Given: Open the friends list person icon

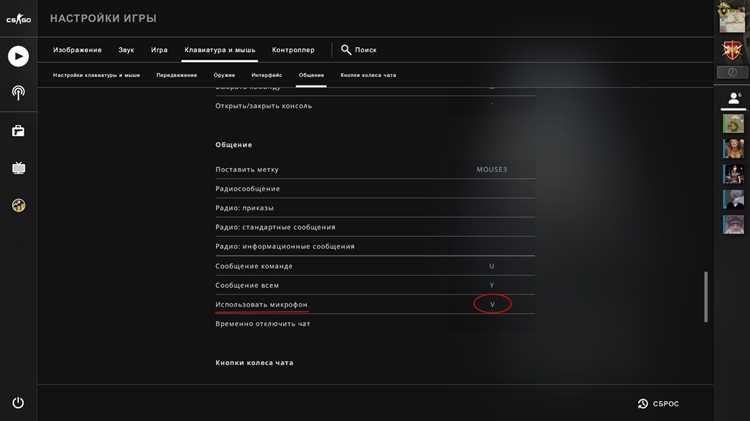Looking at the screenshot, I should [x=733, y=98].
